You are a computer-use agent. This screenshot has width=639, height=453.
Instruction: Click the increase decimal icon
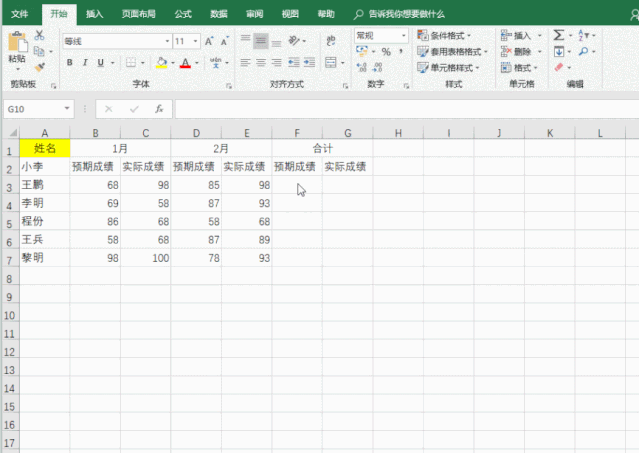pyautogui.click(x=361, y=67)
